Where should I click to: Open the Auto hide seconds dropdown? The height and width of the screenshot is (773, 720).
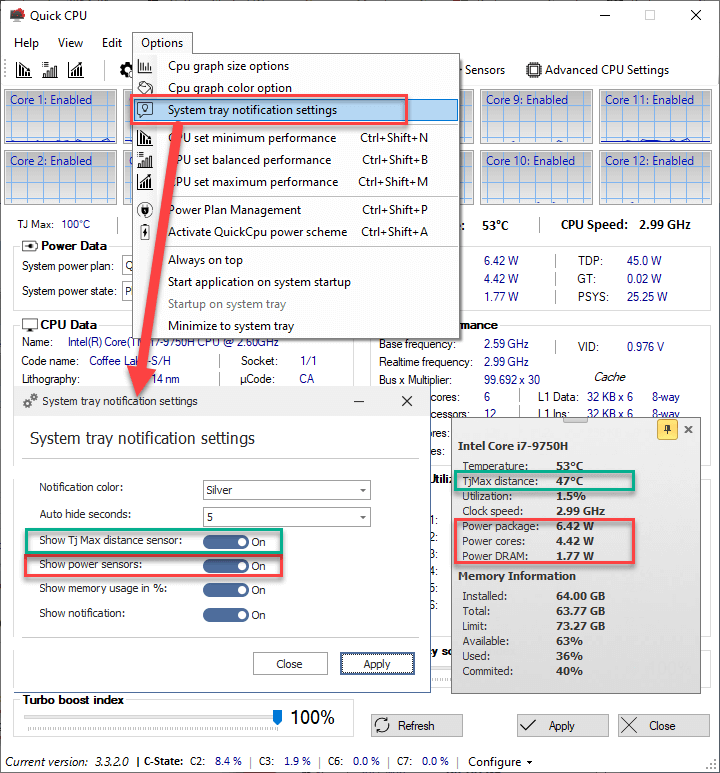tap(287, 517)
